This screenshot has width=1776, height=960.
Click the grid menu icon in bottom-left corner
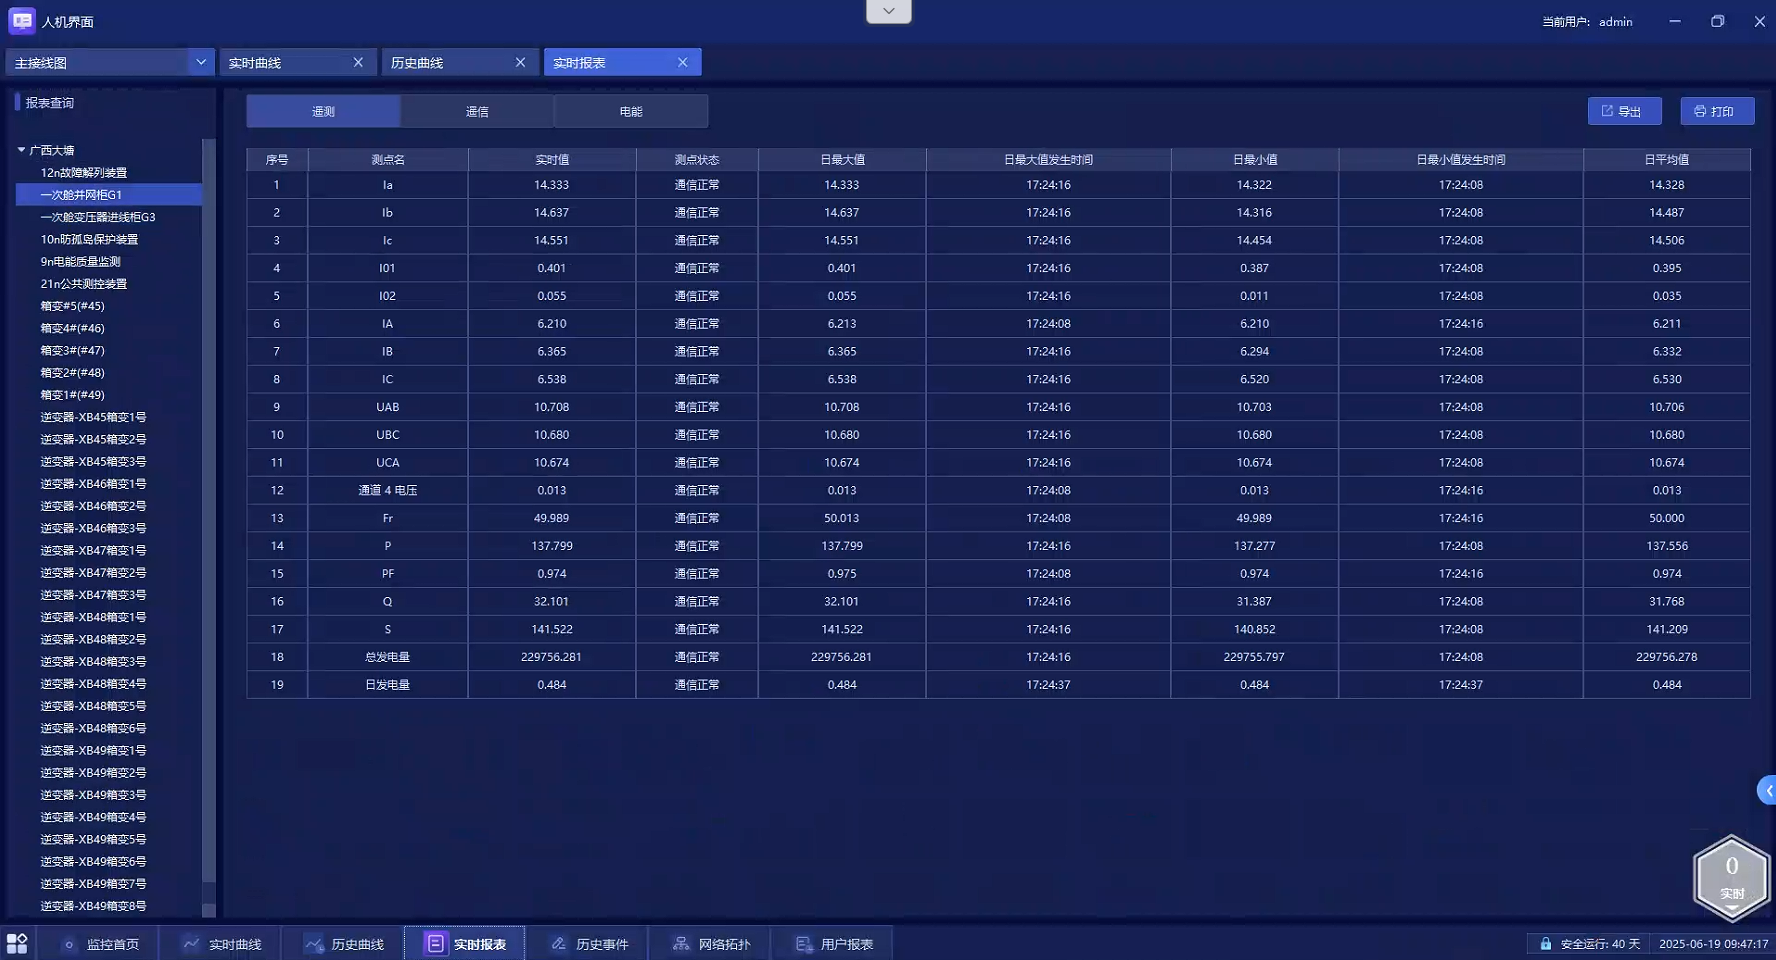pos(17,943)
